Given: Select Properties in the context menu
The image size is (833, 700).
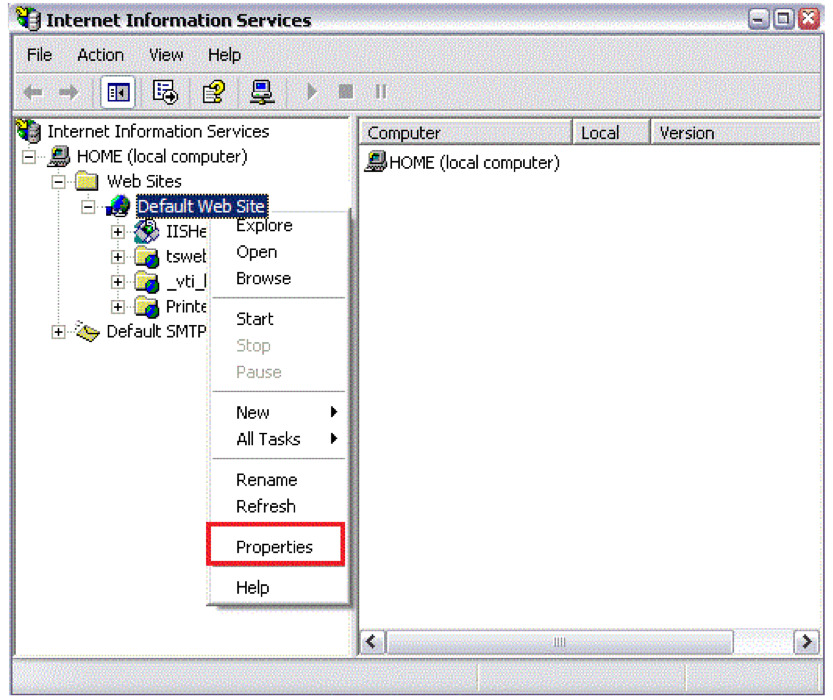Looking at the screenshot, I should point(274,547).
